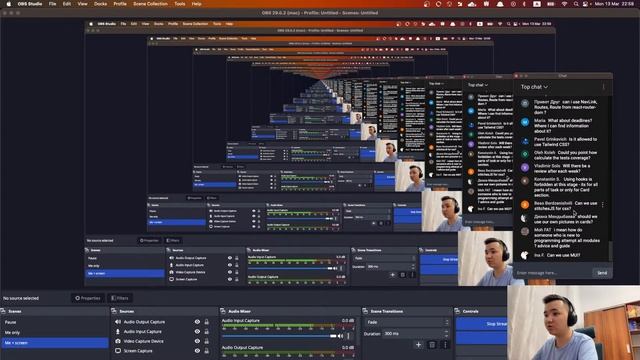Screen dimensions: 640x360
Task: Select the Pause scene
Action: [x=55, y=322]
